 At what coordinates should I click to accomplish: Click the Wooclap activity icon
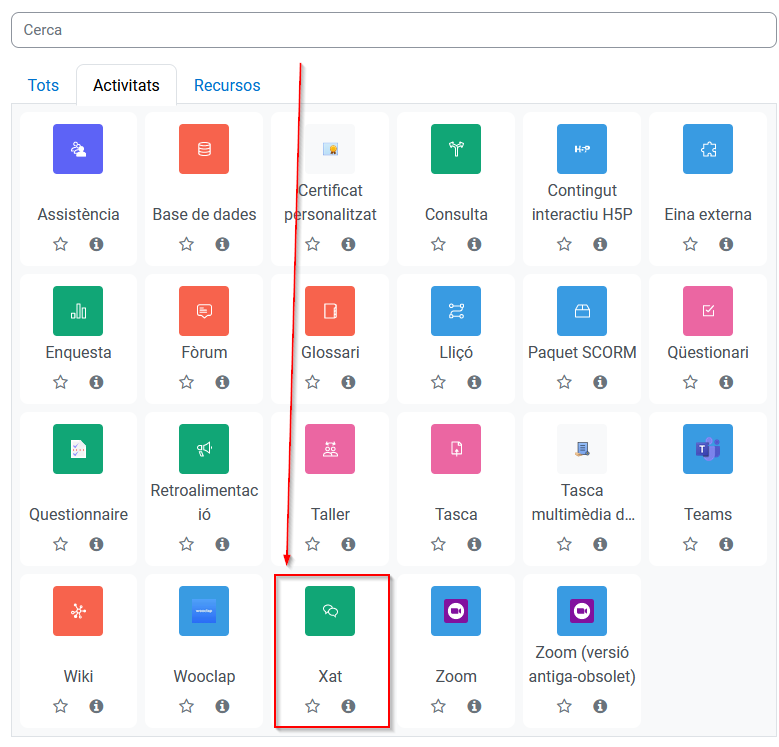pyautogui.click(x=204, y=611)
